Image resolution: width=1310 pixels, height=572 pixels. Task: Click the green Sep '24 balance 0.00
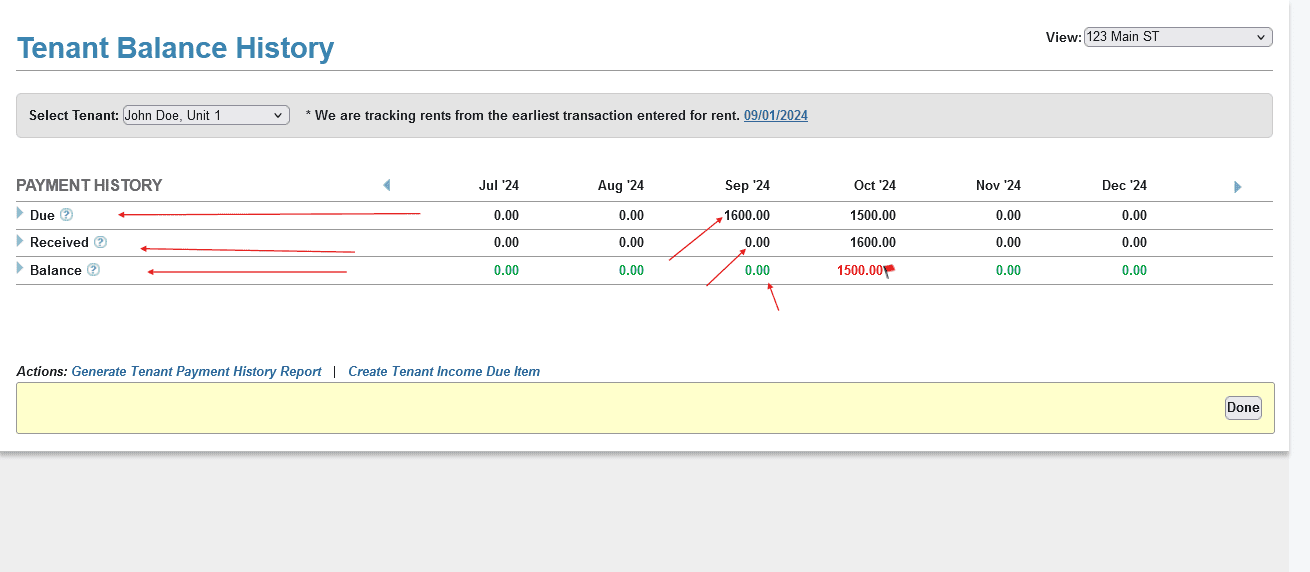tap(757, 270)
